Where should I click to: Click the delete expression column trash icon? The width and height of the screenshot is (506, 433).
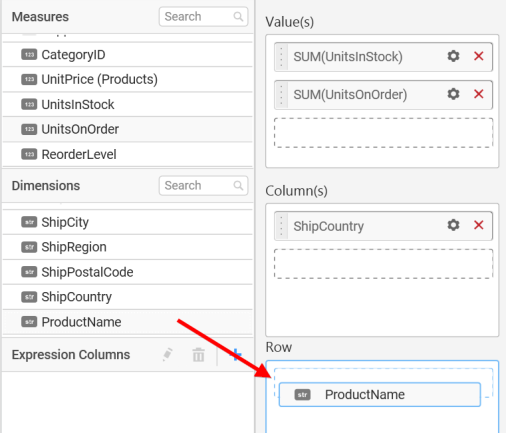tap(198, 355)
